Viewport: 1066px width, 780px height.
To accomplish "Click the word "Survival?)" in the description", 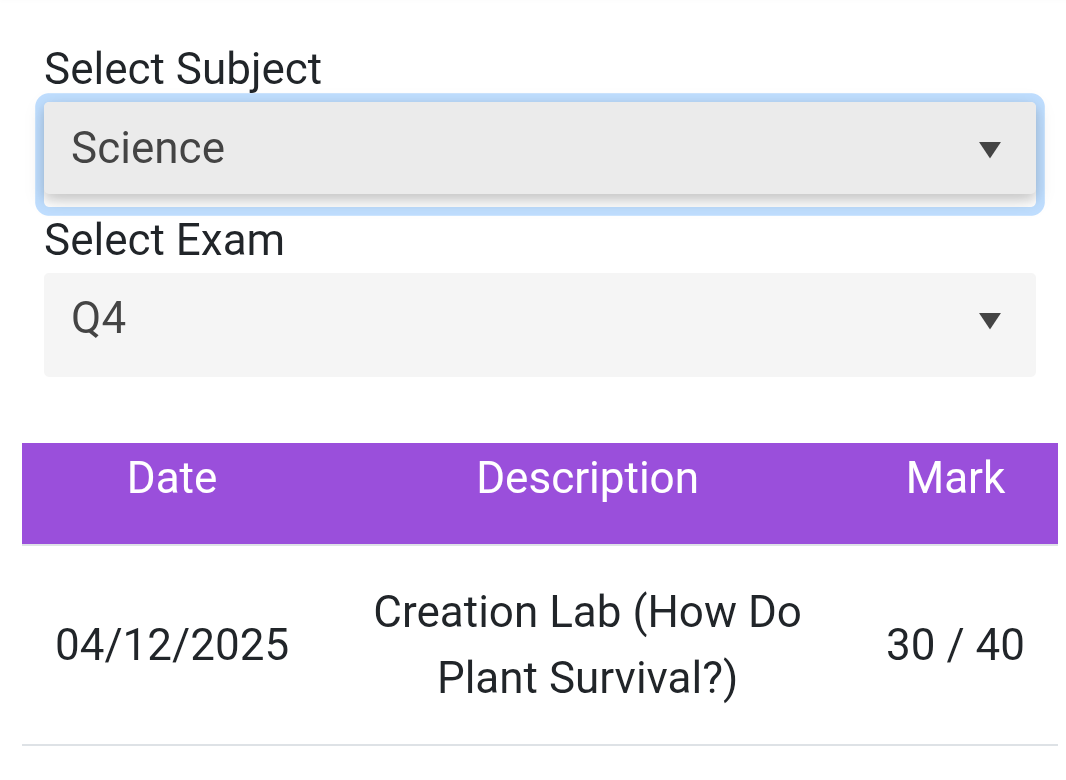I will (x=644, y=678).
